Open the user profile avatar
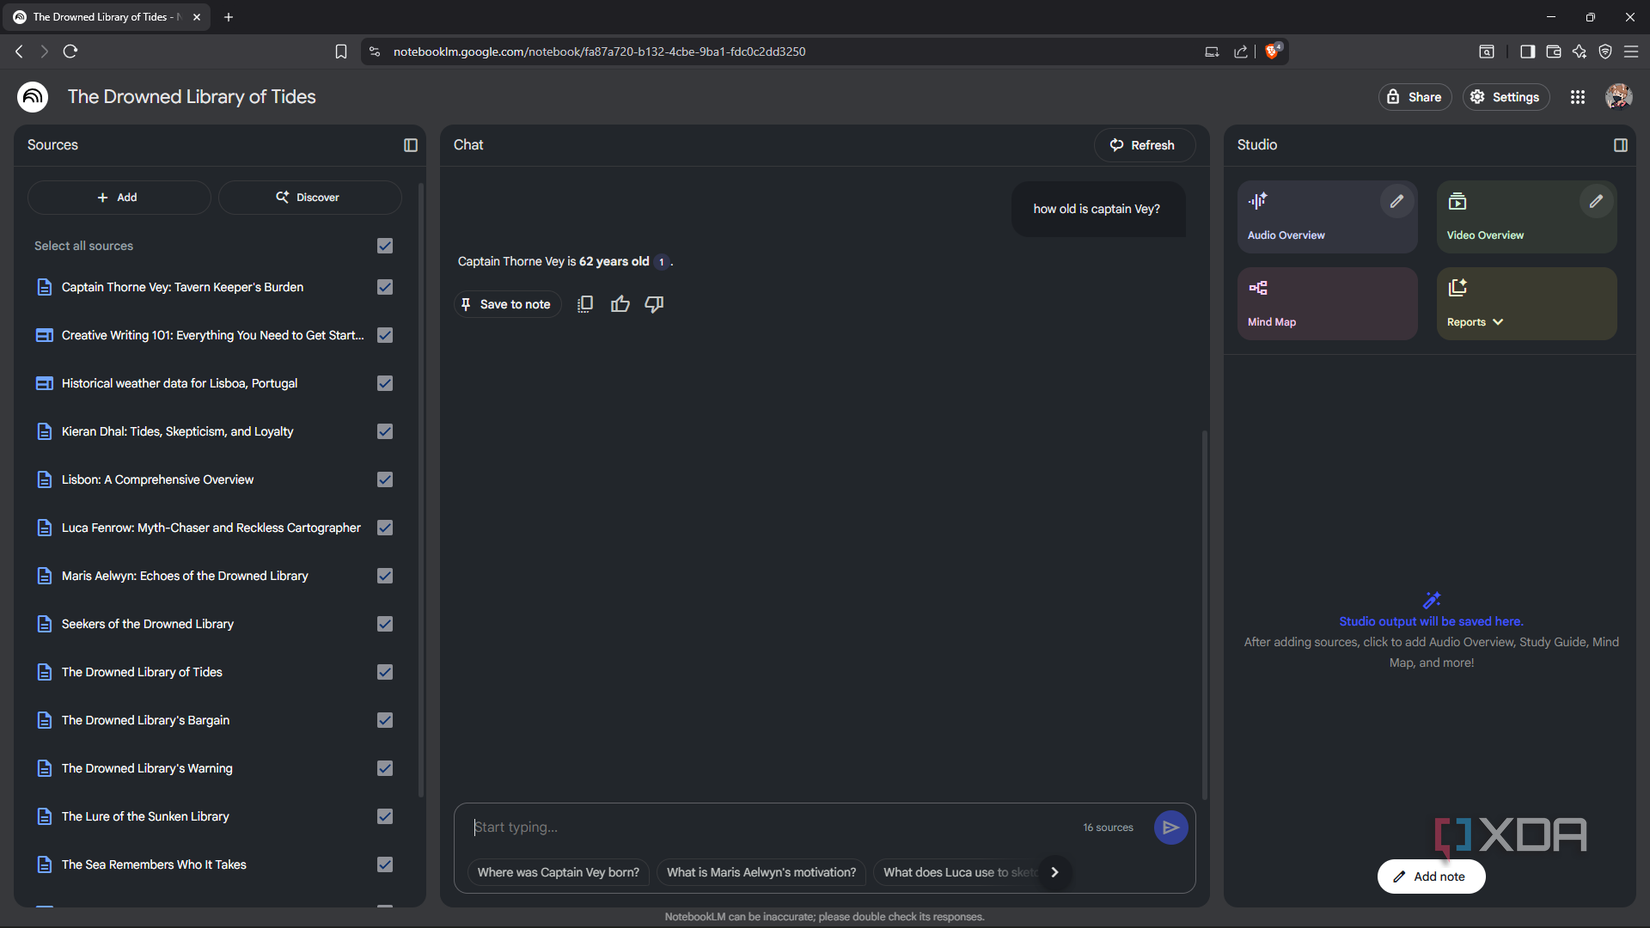 coord(1618,97)
